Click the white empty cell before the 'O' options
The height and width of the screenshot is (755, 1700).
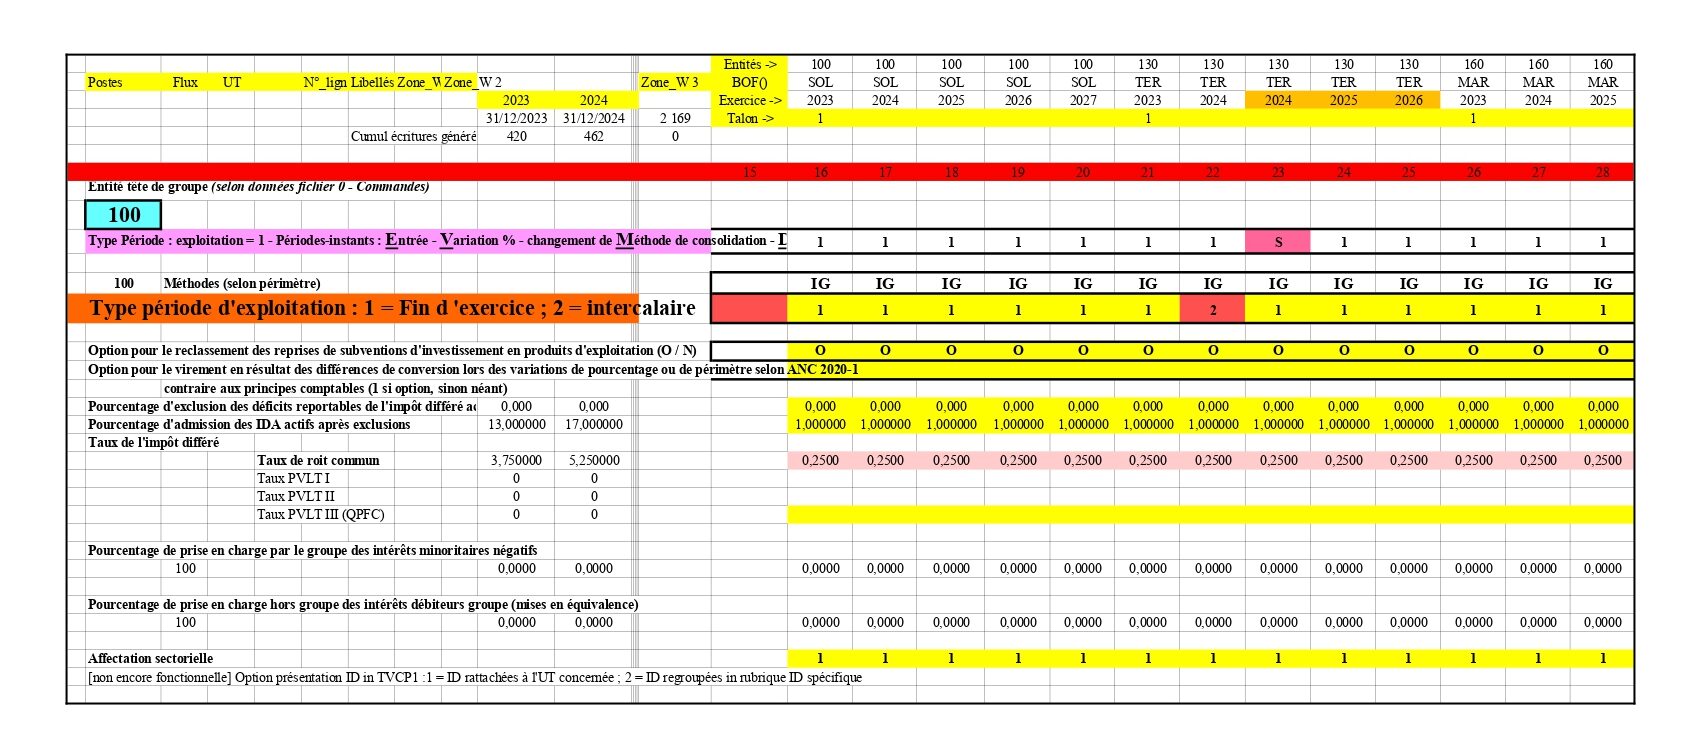[749, 350]
